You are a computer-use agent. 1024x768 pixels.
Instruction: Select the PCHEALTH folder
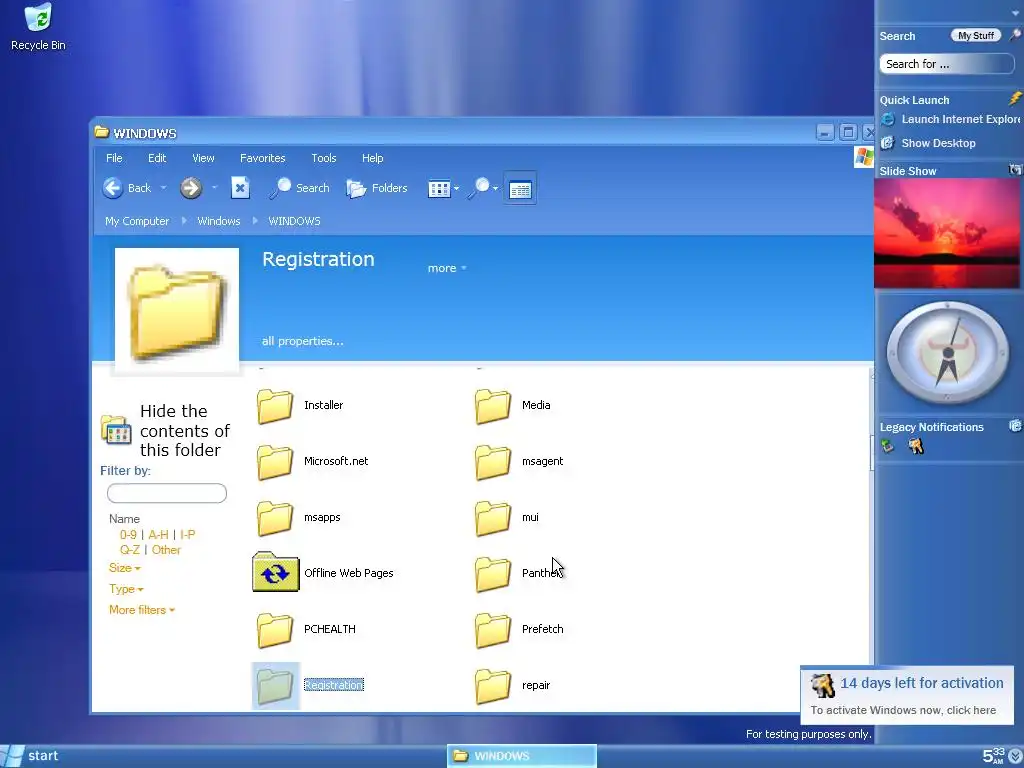[306, 629]
